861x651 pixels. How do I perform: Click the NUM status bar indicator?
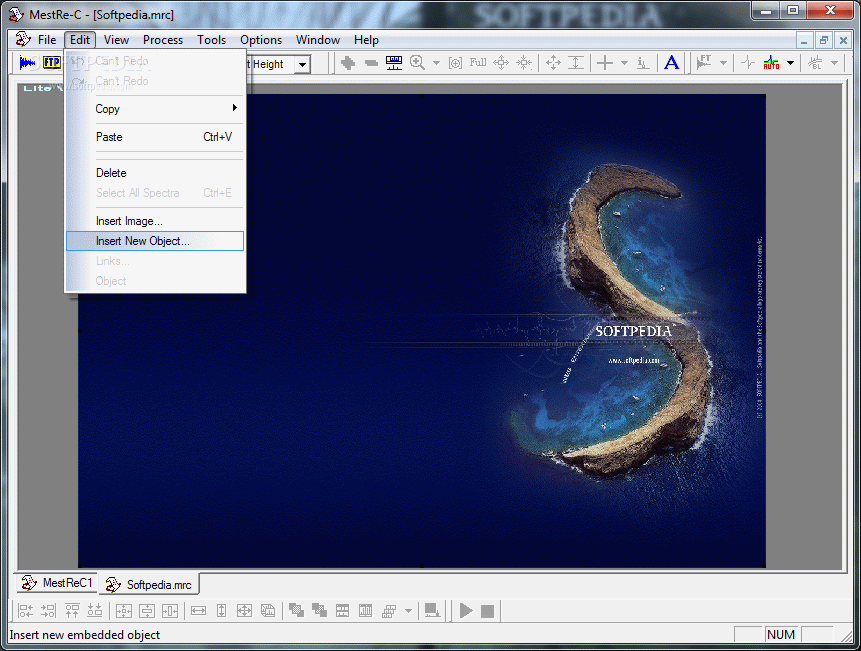[781, 635]
